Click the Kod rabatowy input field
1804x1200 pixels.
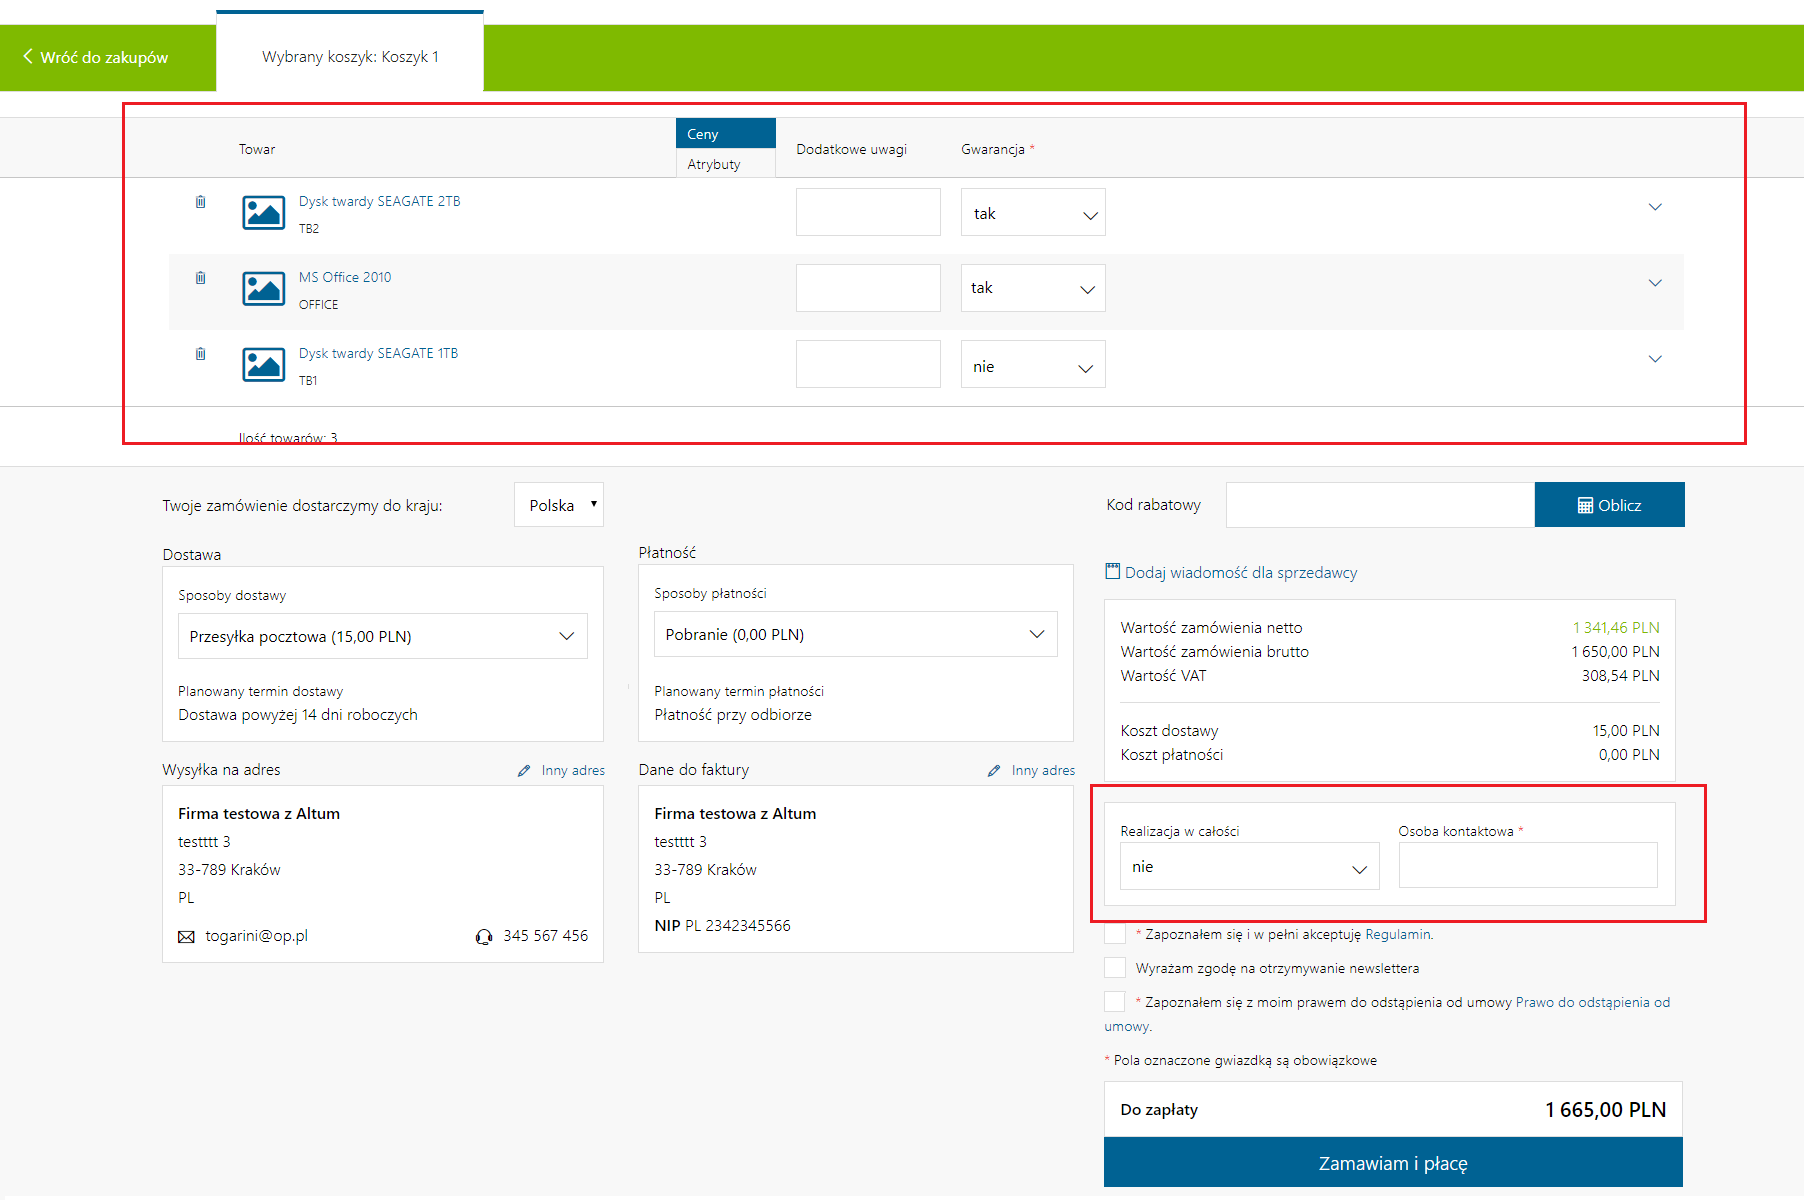(x=1380, y=505)
